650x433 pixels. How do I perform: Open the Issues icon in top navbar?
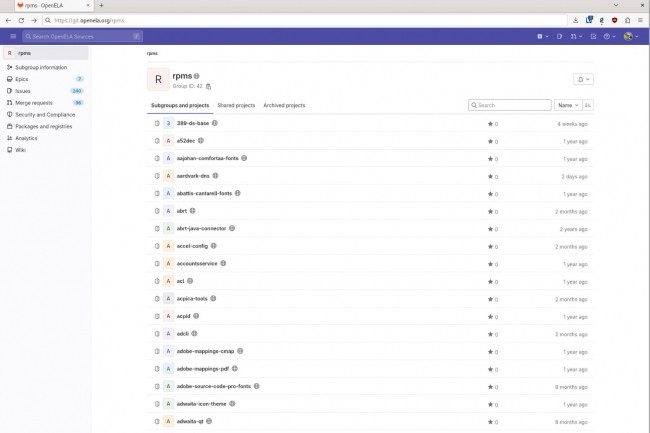click(558, 36)
